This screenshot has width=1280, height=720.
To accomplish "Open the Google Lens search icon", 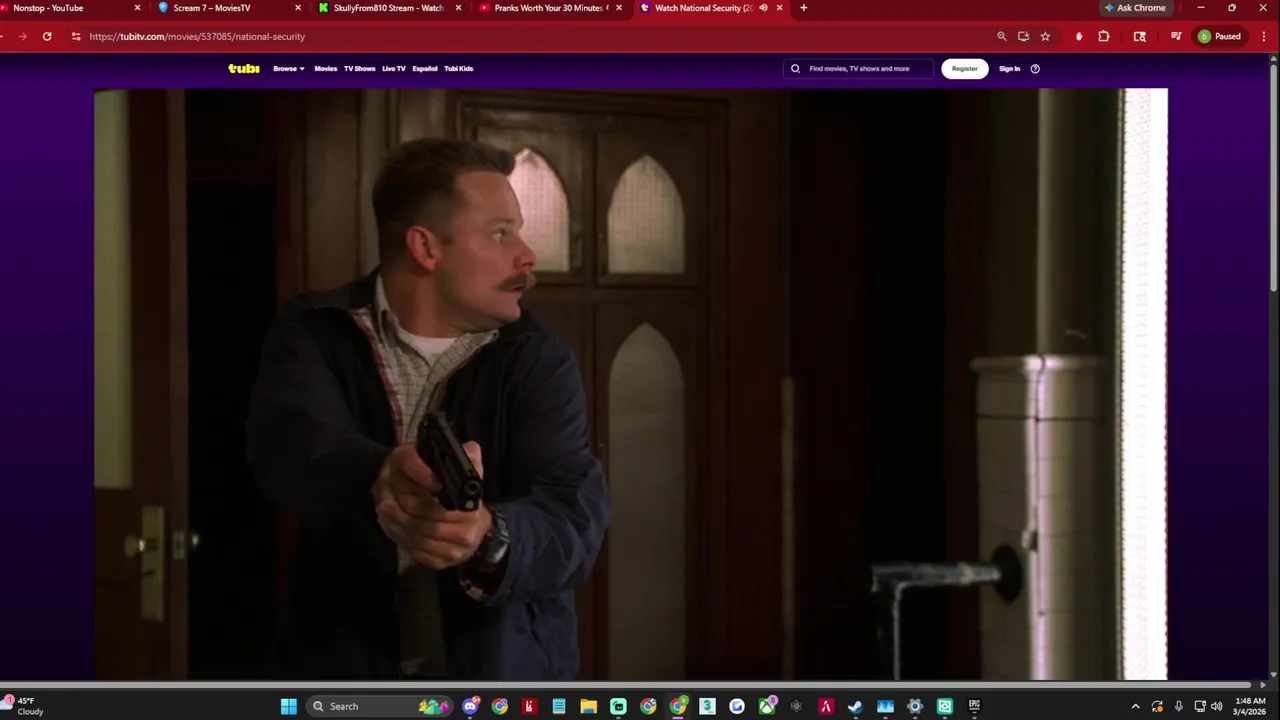I will coord(1139,36).
